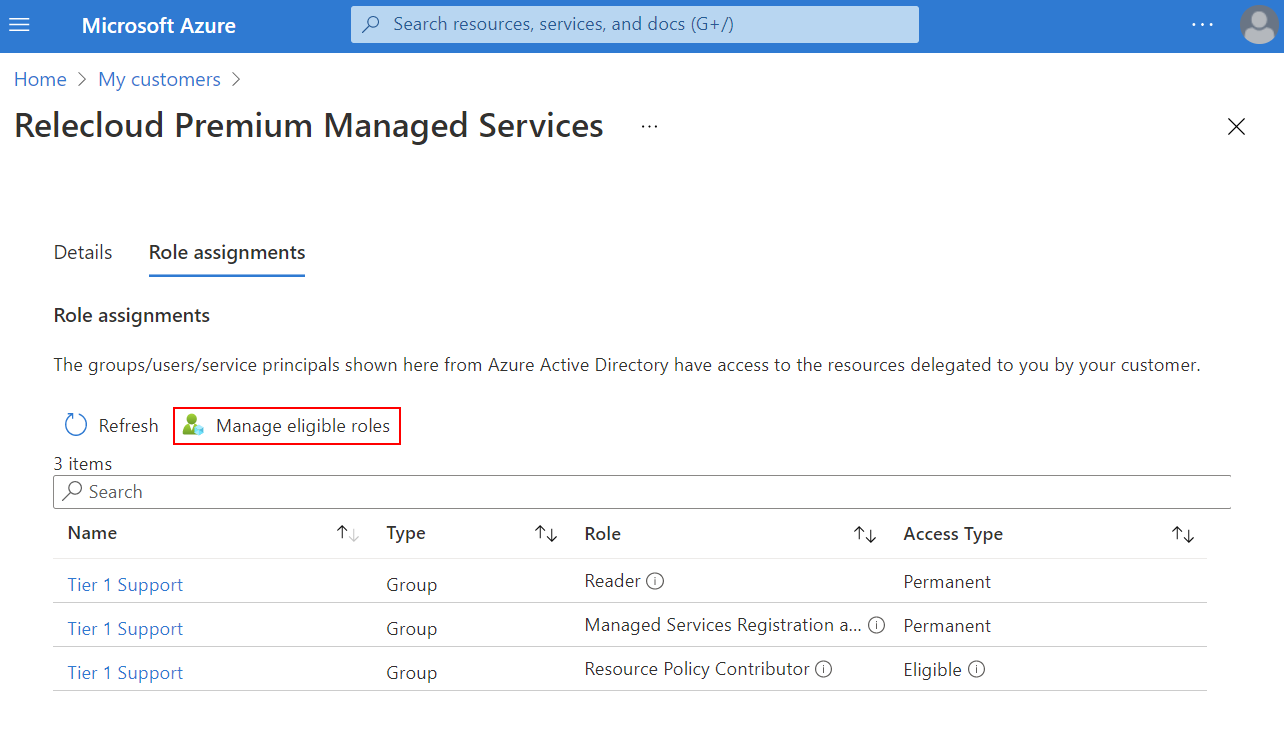This screenshot has height=739, width=1284.
Task: Sort table by Role column
Action: point(865,534)
